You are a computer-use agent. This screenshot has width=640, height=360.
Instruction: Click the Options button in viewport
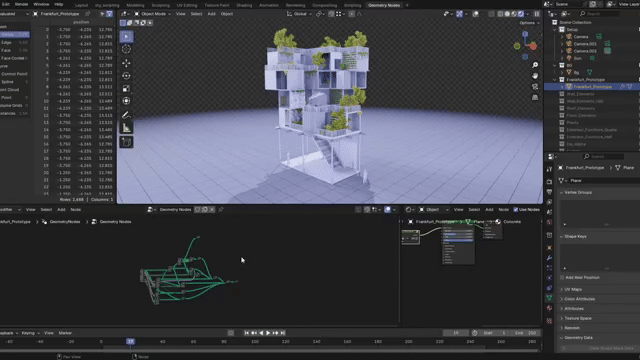coord(529,23)
